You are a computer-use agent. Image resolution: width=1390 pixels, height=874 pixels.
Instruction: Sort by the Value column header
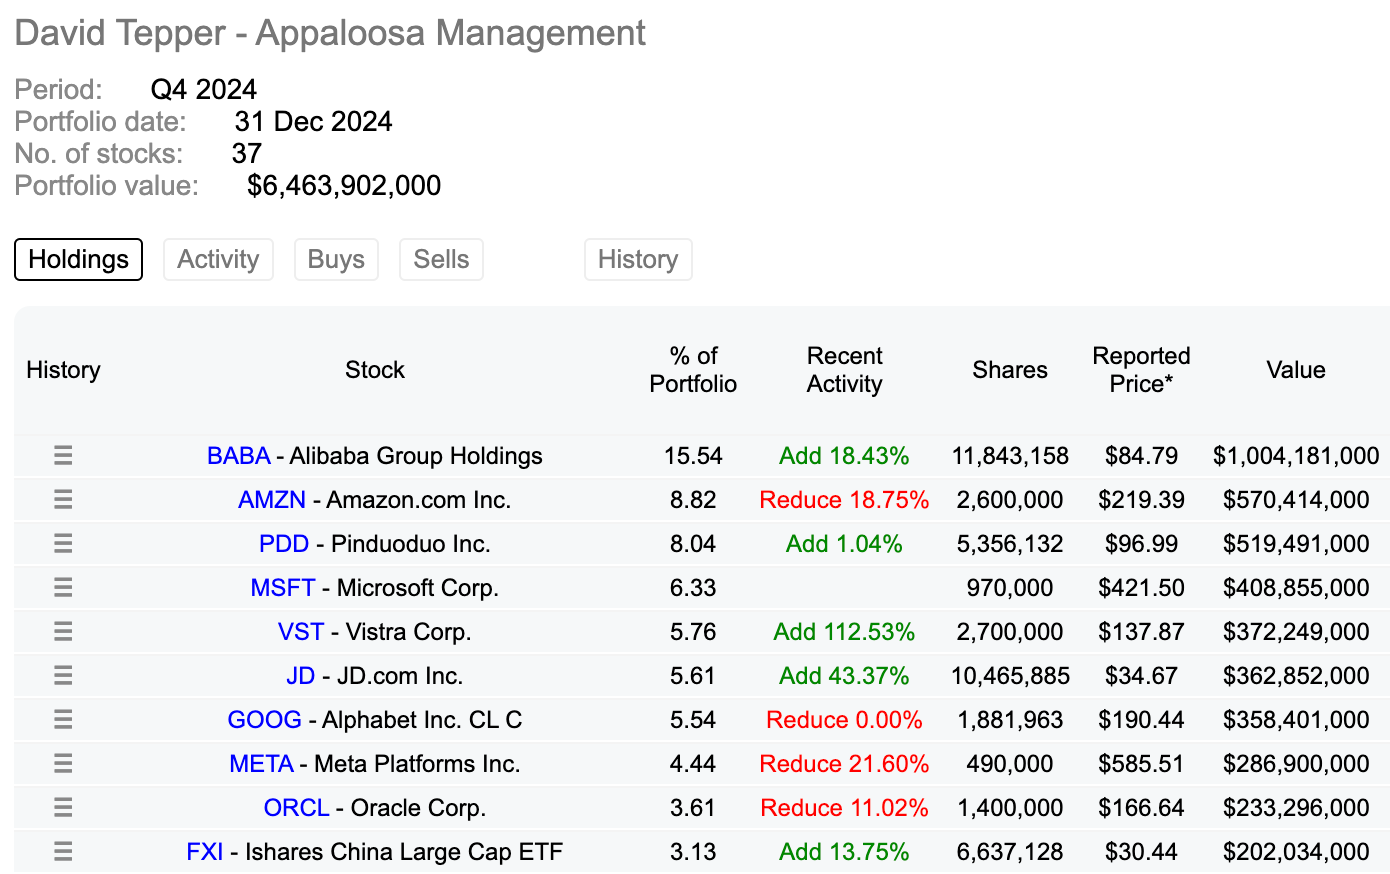click(x=1296, y=370)
